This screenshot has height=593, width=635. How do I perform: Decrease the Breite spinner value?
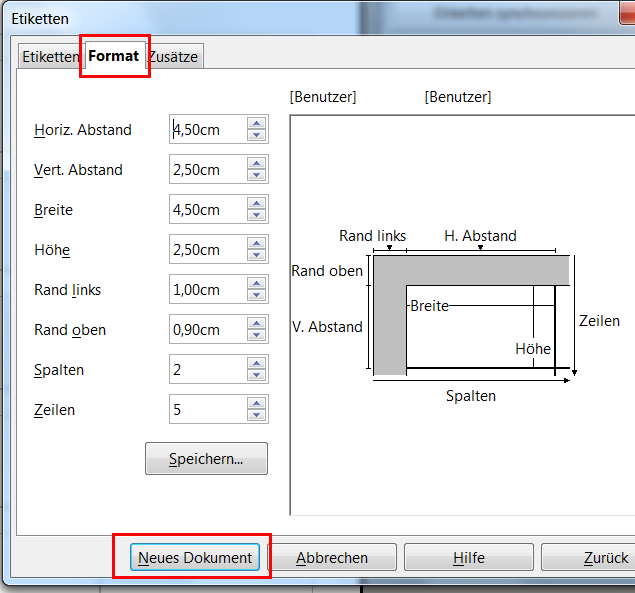click(257, 215)
